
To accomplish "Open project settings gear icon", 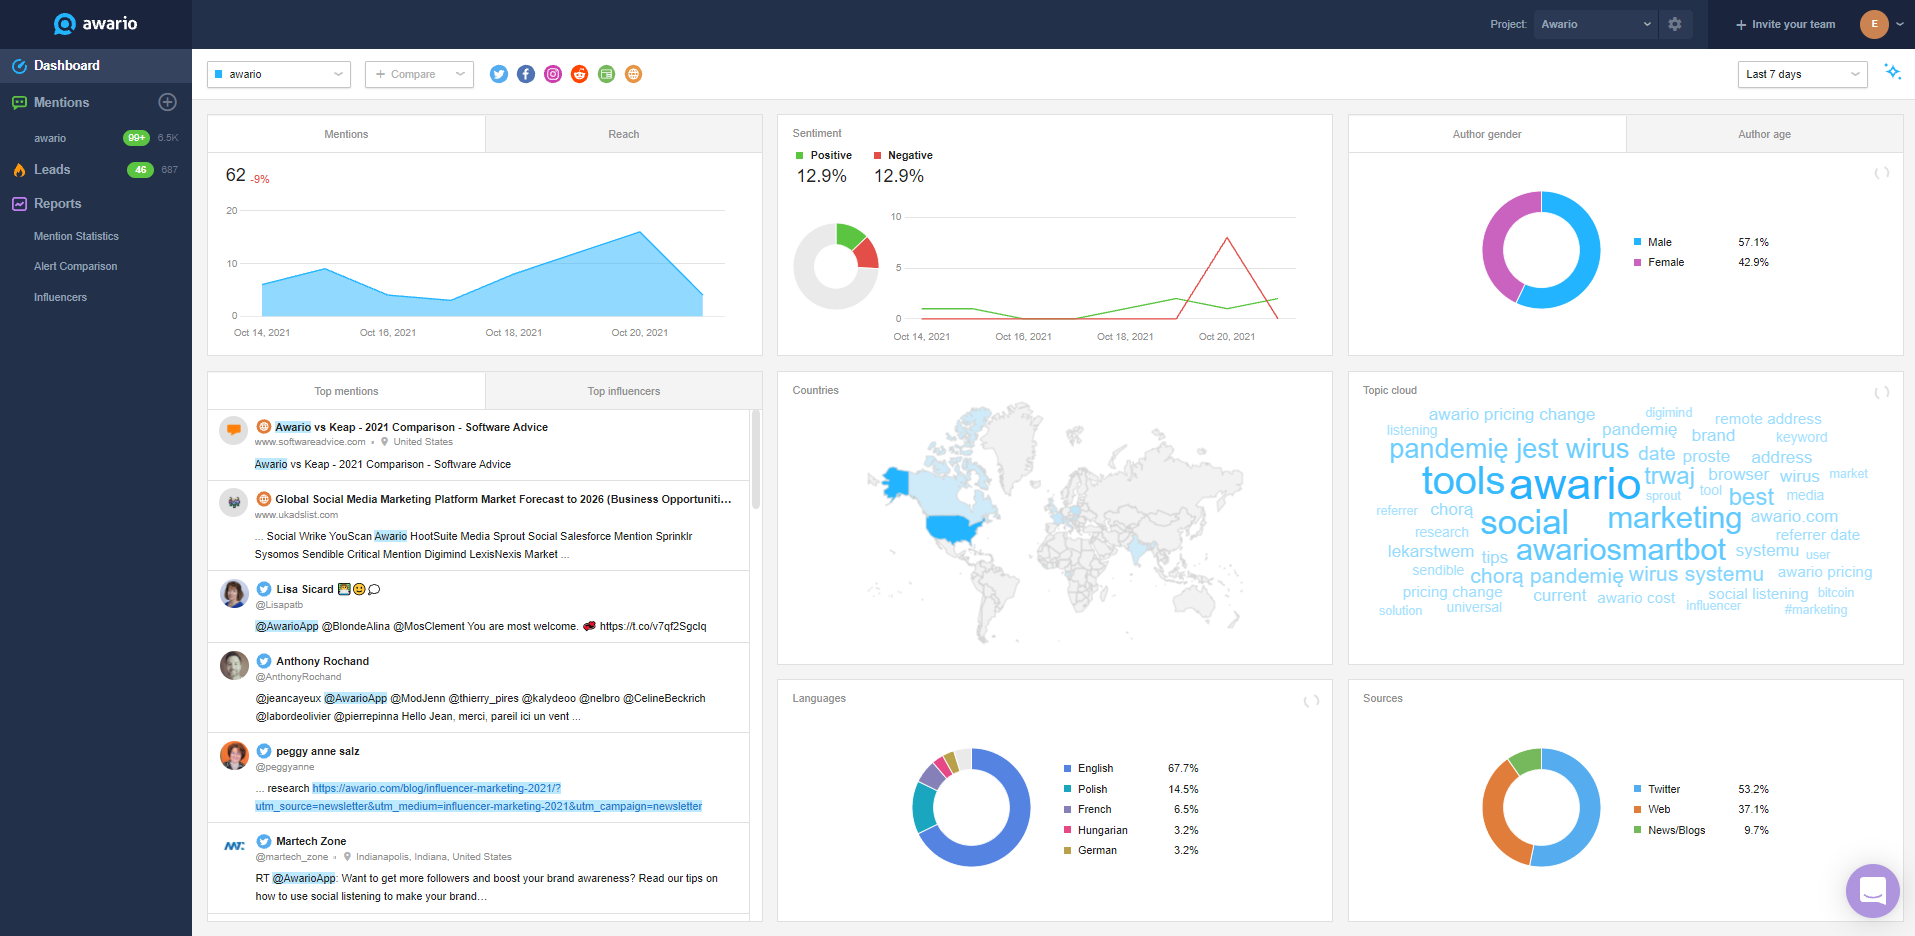I will [x=1675, y=24].
